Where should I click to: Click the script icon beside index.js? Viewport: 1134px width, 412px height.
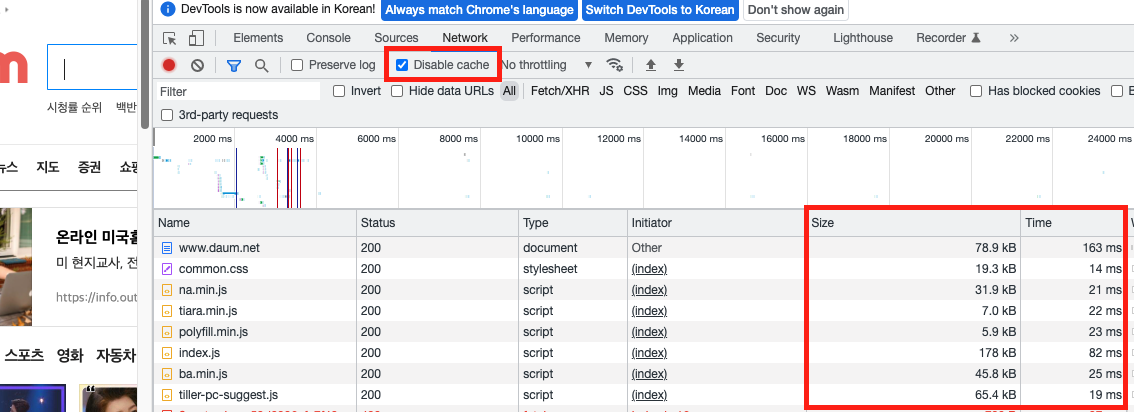(167, 353)
